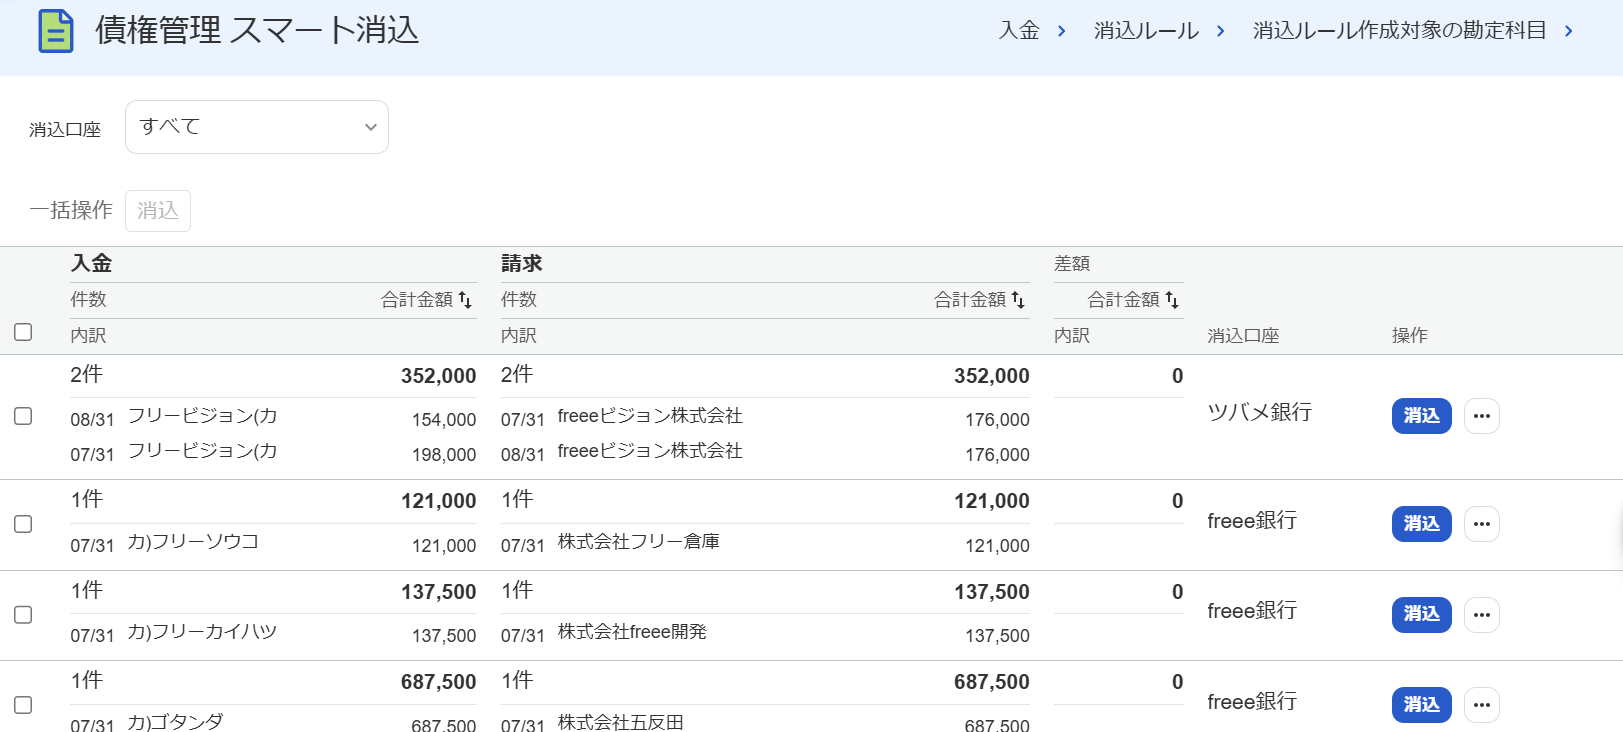1623x732 pixels.
Task: Check the カ)フリーカイハツ row checkbox
Action: [23, 615]
